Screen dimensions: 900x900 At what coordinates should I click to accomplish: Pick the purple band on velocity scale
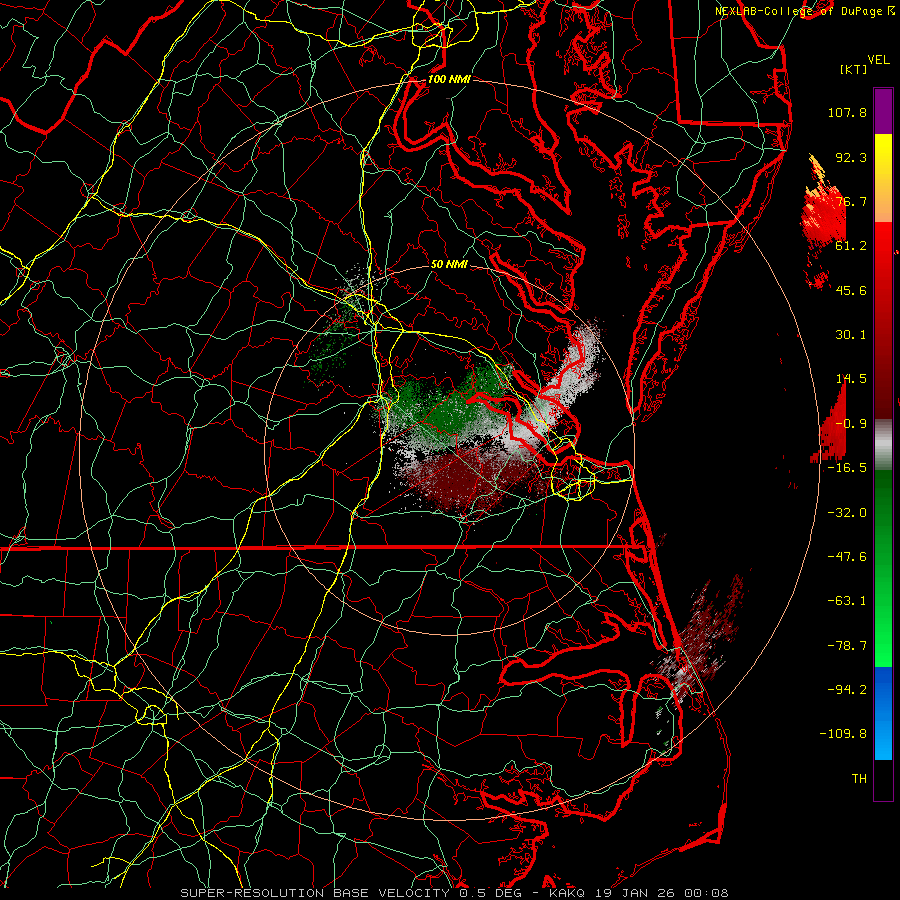883,112
